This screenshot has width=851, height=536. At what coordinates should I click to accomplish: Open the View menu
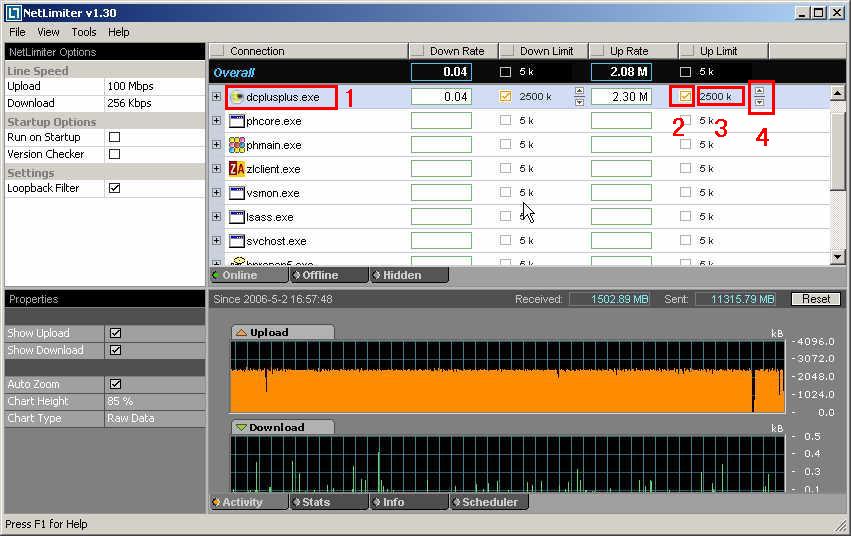click(48, 33)
